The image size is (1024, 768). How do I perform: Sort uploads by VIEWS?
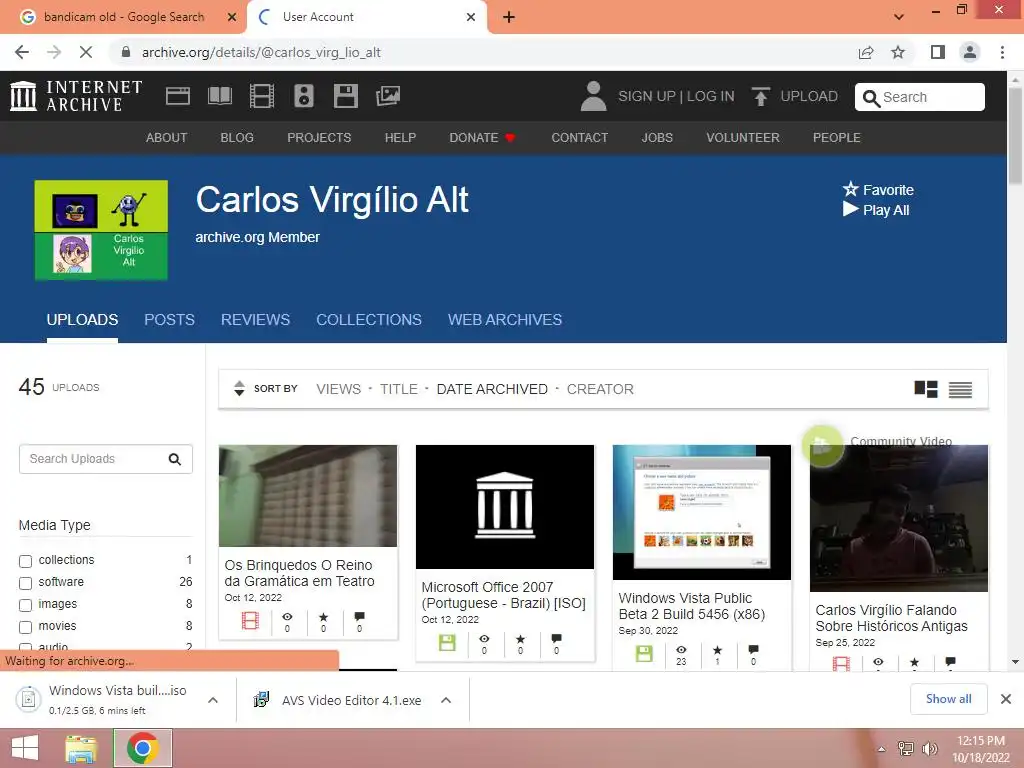[338, 389]
